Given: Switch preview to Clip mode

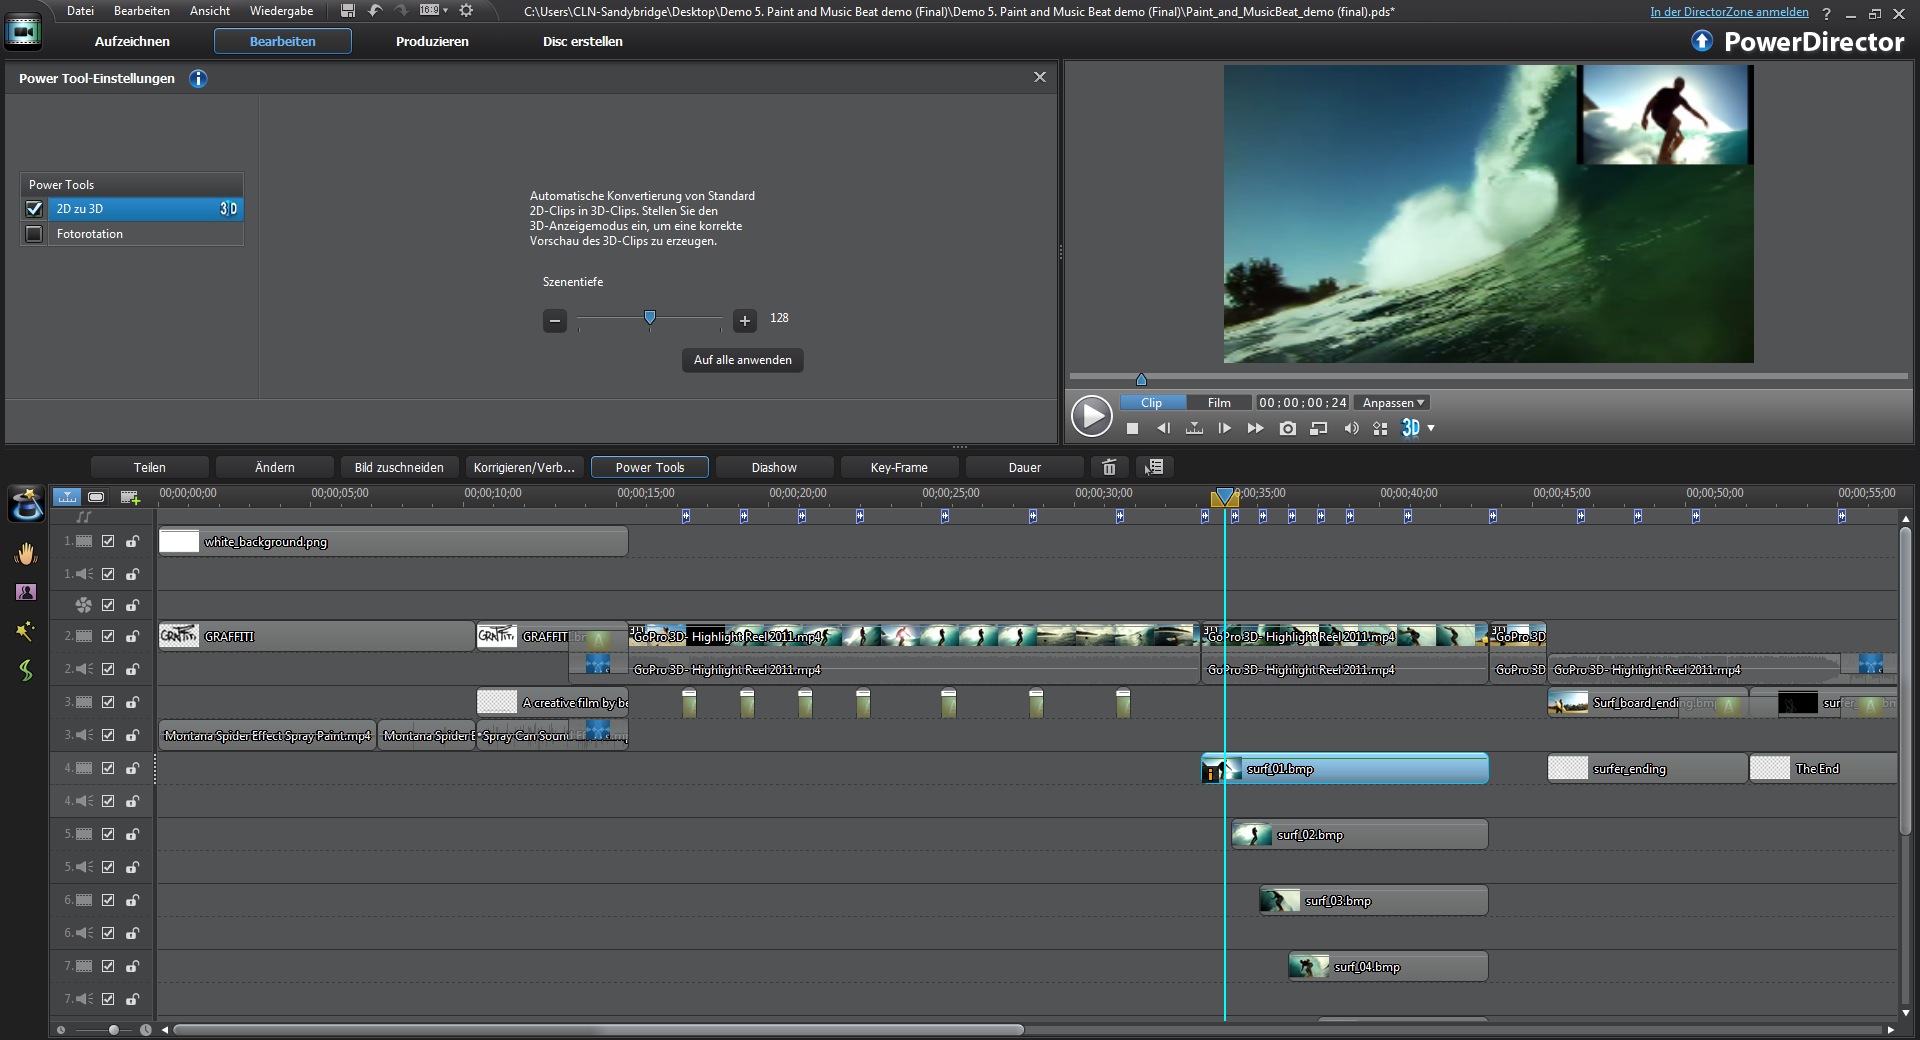Looking at the screenshot, I should pos(1151,403).
